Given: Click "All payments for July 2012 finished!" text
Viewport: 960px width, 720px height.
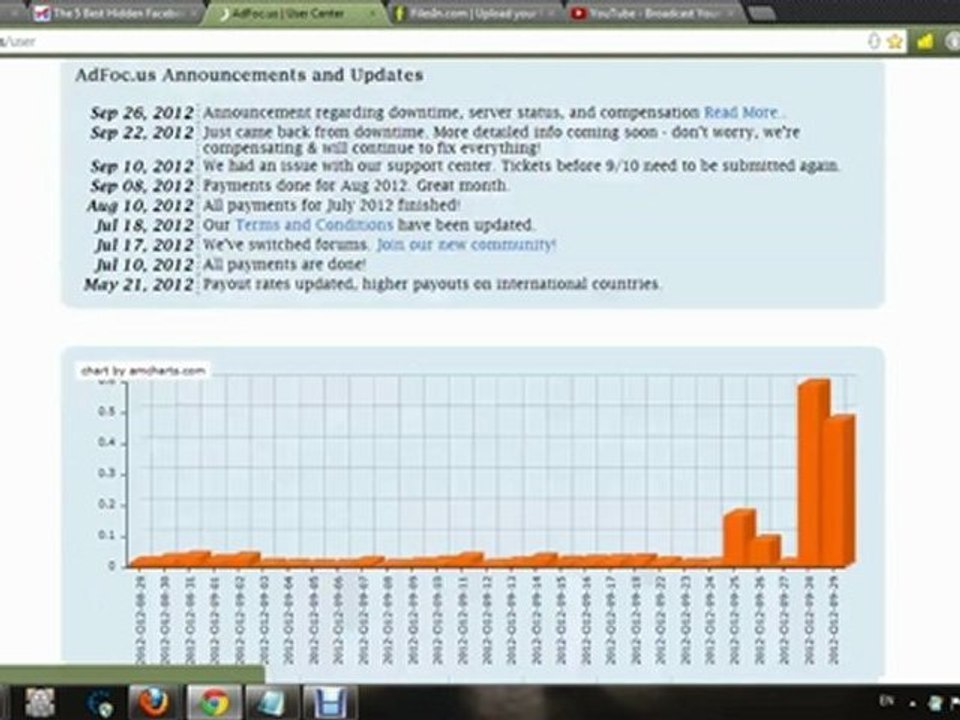Looking at the screenshot, I should click(331, 205).
